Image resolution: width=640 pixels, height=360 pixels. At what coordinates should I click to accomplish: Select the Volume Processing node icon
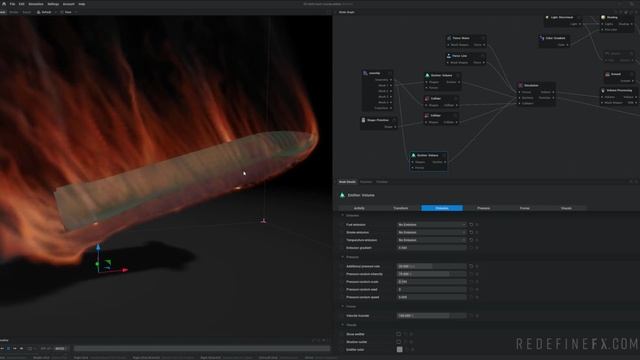click(603, 90)
